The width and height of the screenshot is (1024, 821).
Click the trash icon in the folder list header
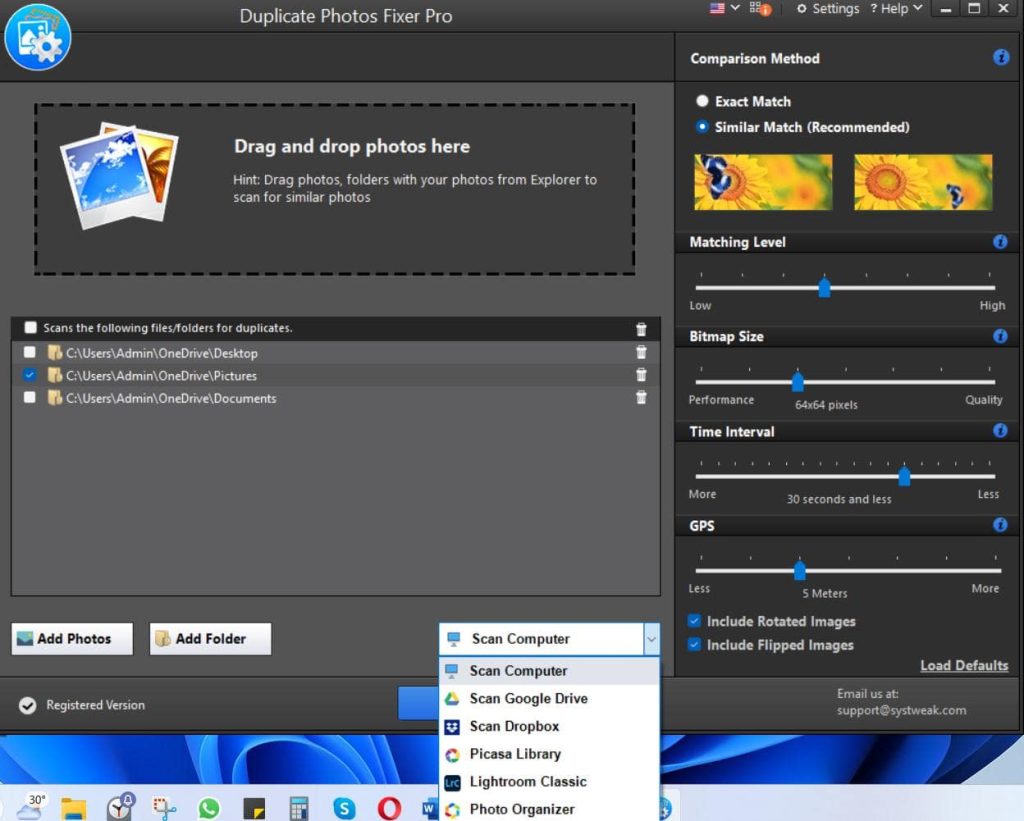click(x=641, y=329)
